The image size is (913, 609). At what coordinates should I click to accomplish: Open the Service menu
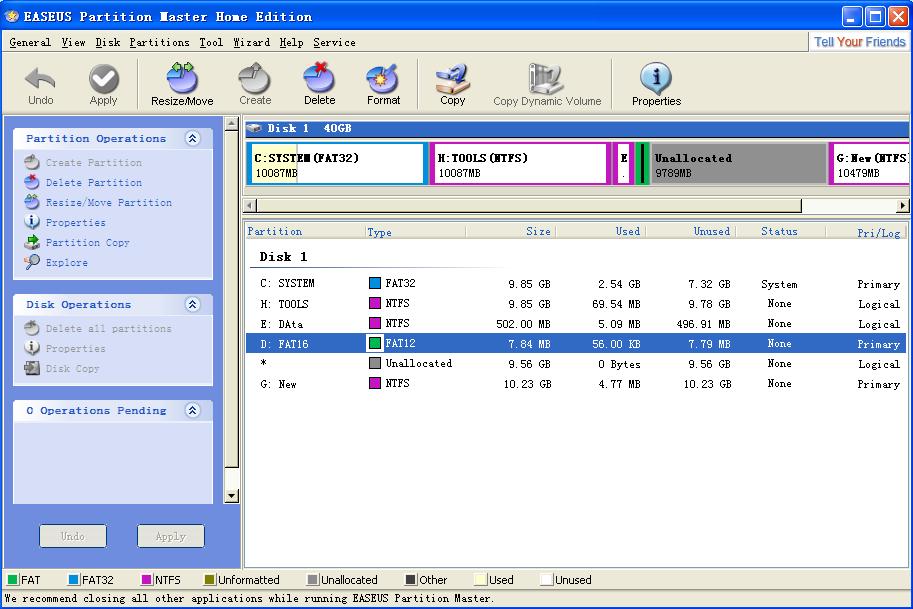pyautogui.click(x=334, y=43)
